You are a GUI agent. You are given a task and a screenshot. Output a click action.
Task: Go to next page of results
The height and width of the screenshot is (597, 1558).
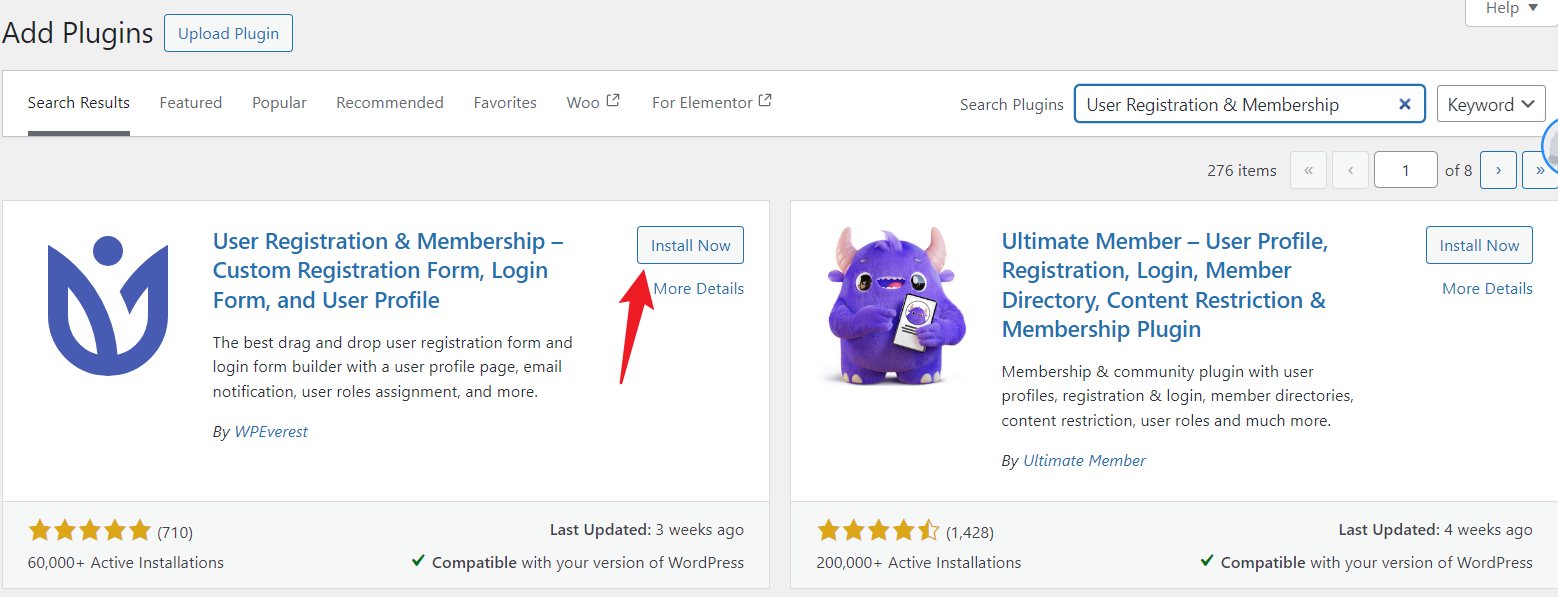click(x=1498, y=170)
